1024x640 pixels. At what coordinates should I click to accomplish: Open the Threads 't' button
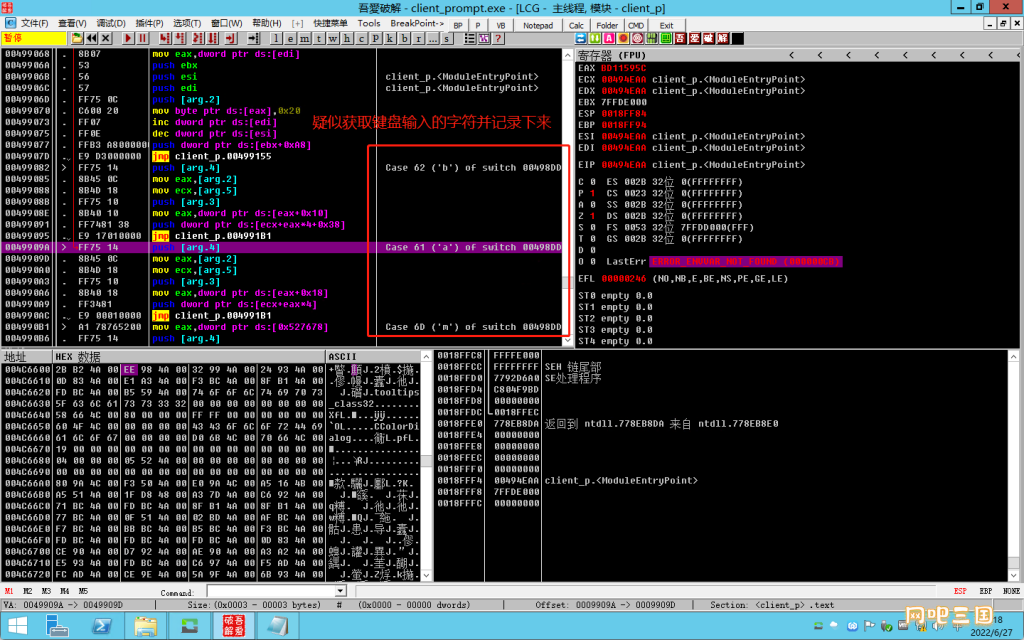pos(319,39)
